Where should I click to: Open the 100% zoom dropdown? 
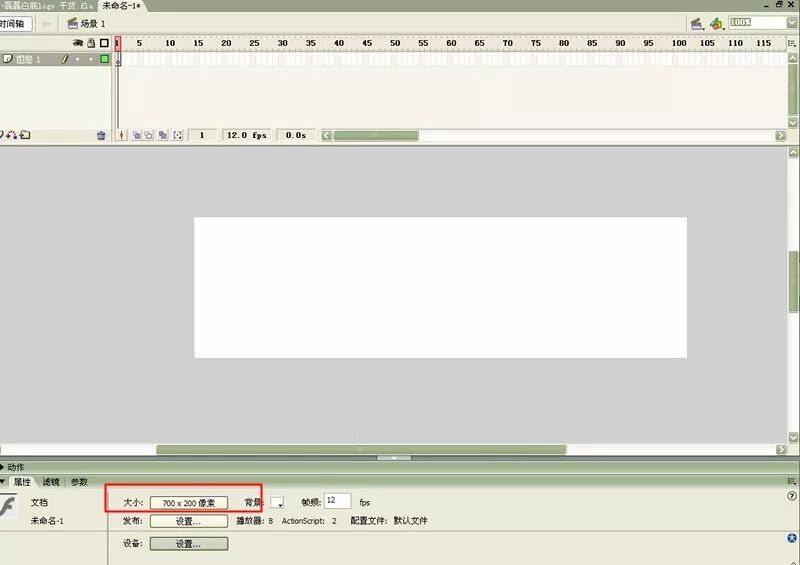792,22
